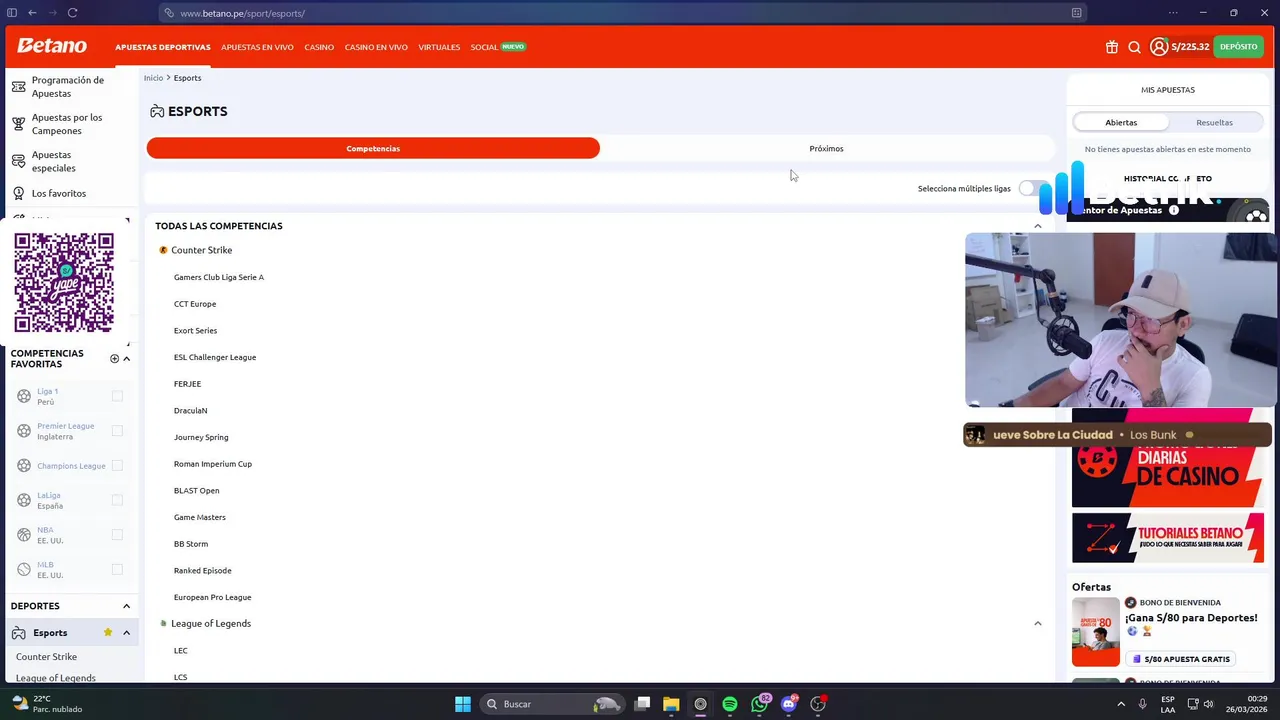Open File Explorer from the taskbar
This screenshot has width=1280, height=720.
point(671,704)
